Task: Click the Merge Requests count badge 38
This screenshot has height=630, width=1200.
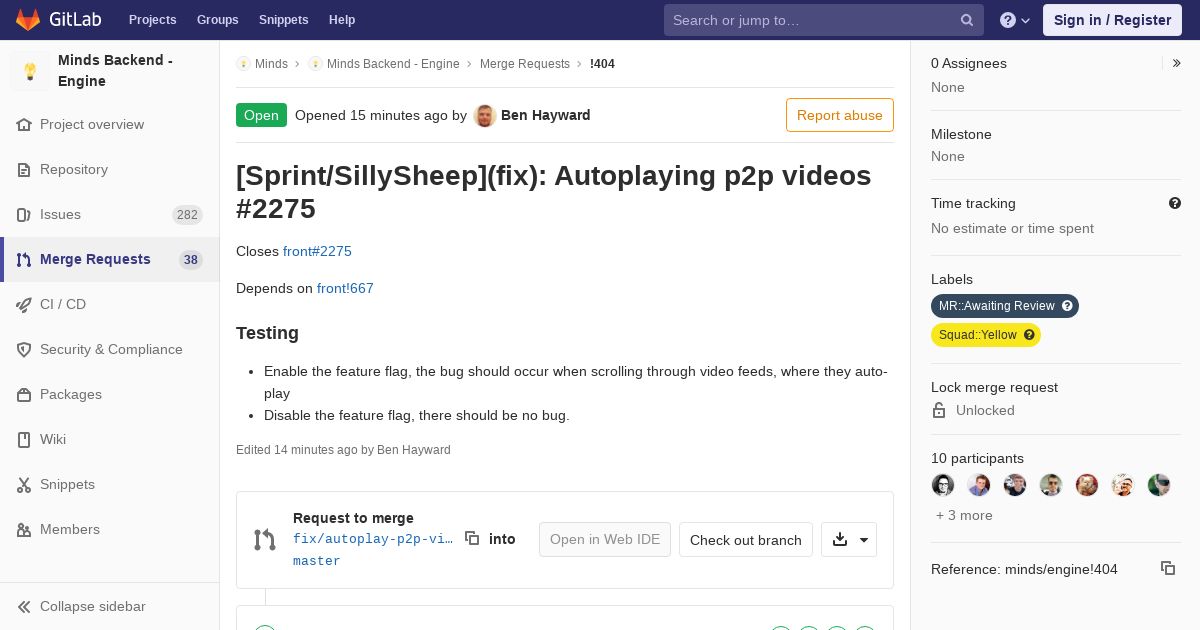Action: [191, 260]
